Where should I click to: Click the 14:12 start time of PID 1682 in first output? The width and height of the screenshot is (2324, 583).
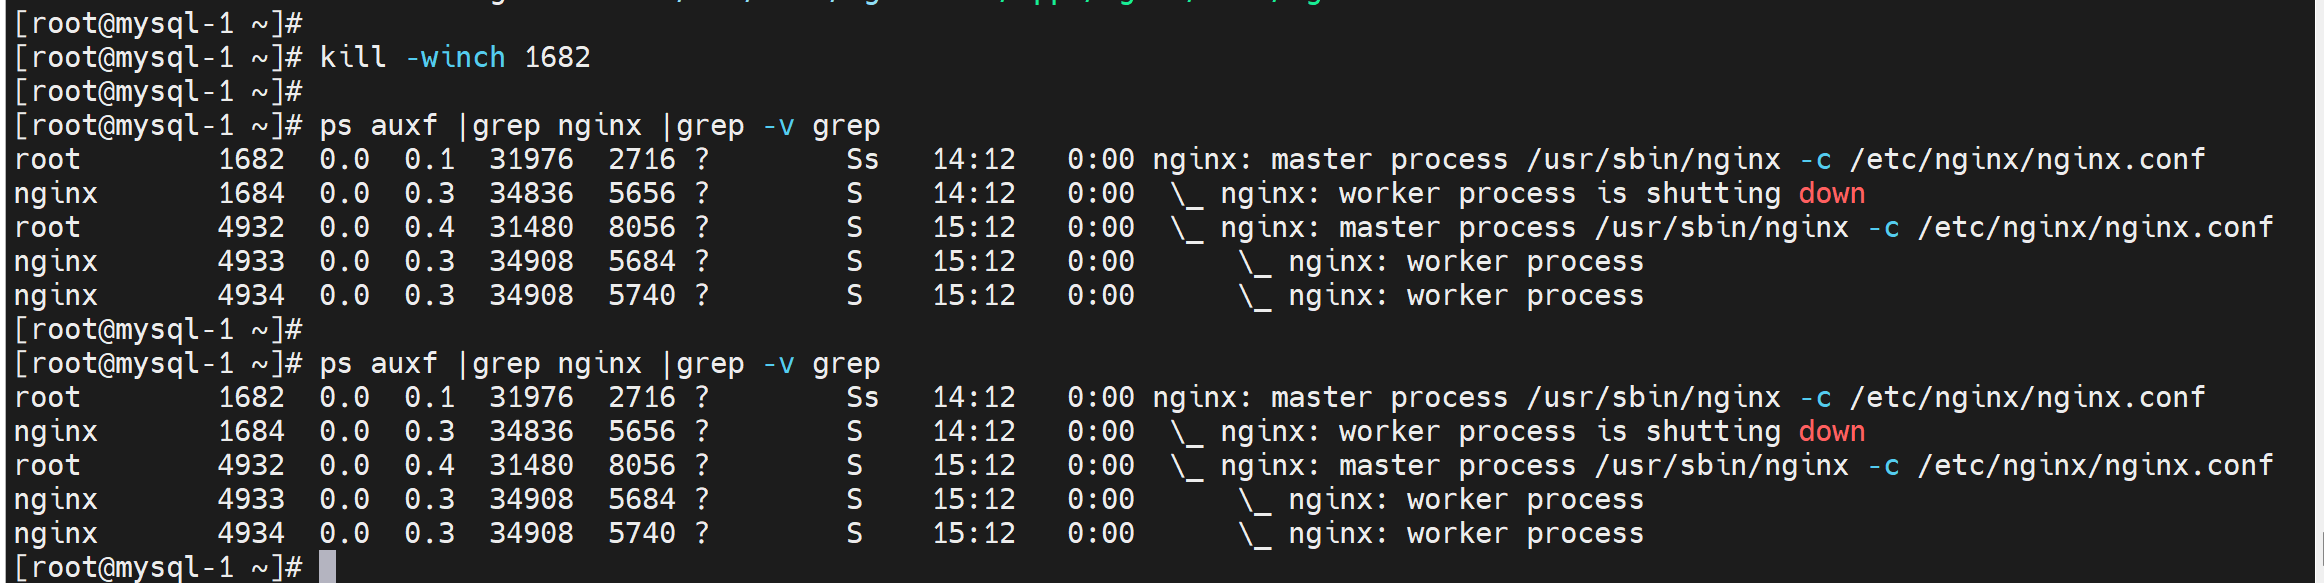[x=973, y=160]
